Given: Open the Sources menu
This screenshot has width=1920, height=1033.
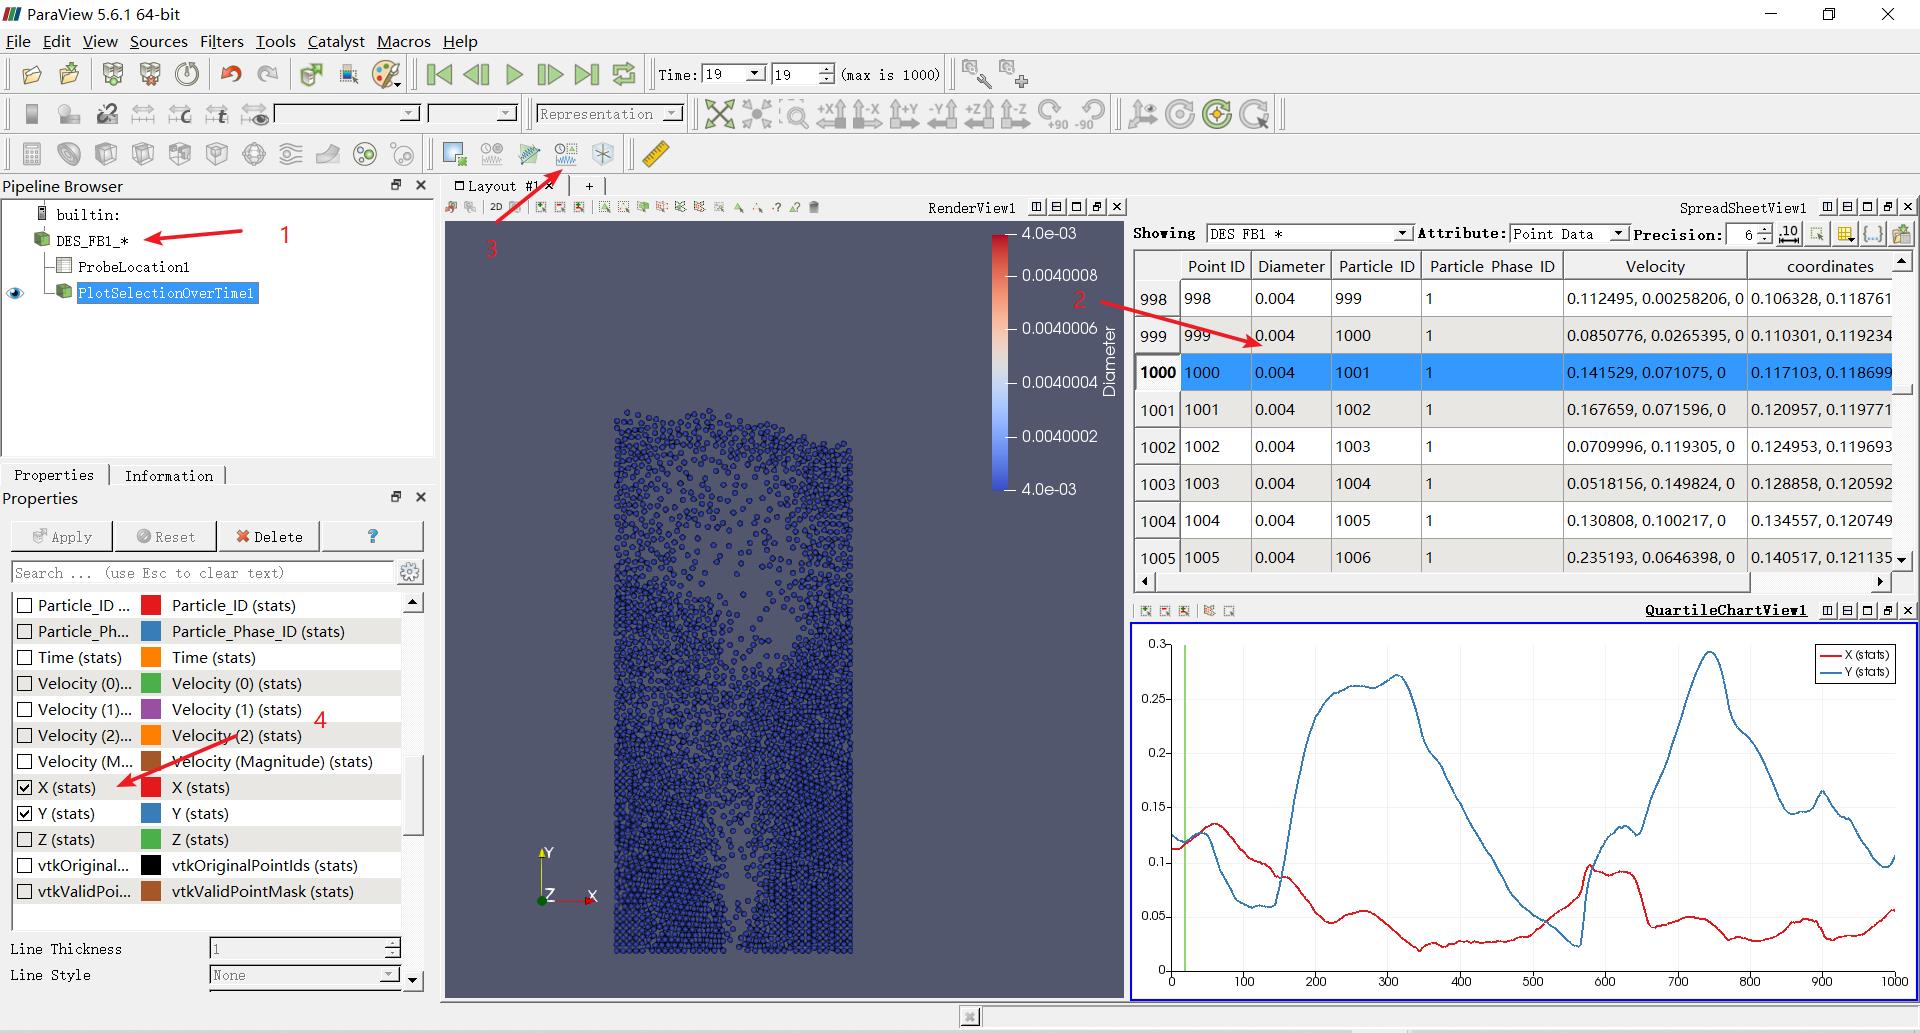Looking at the screenshot, I should pos(158,42).
